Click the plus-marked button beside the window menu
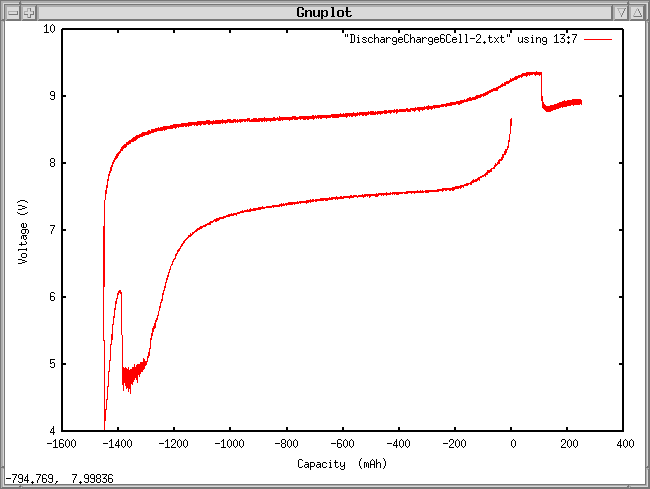The width and height of the screenshot is (650, 489). 30,12
